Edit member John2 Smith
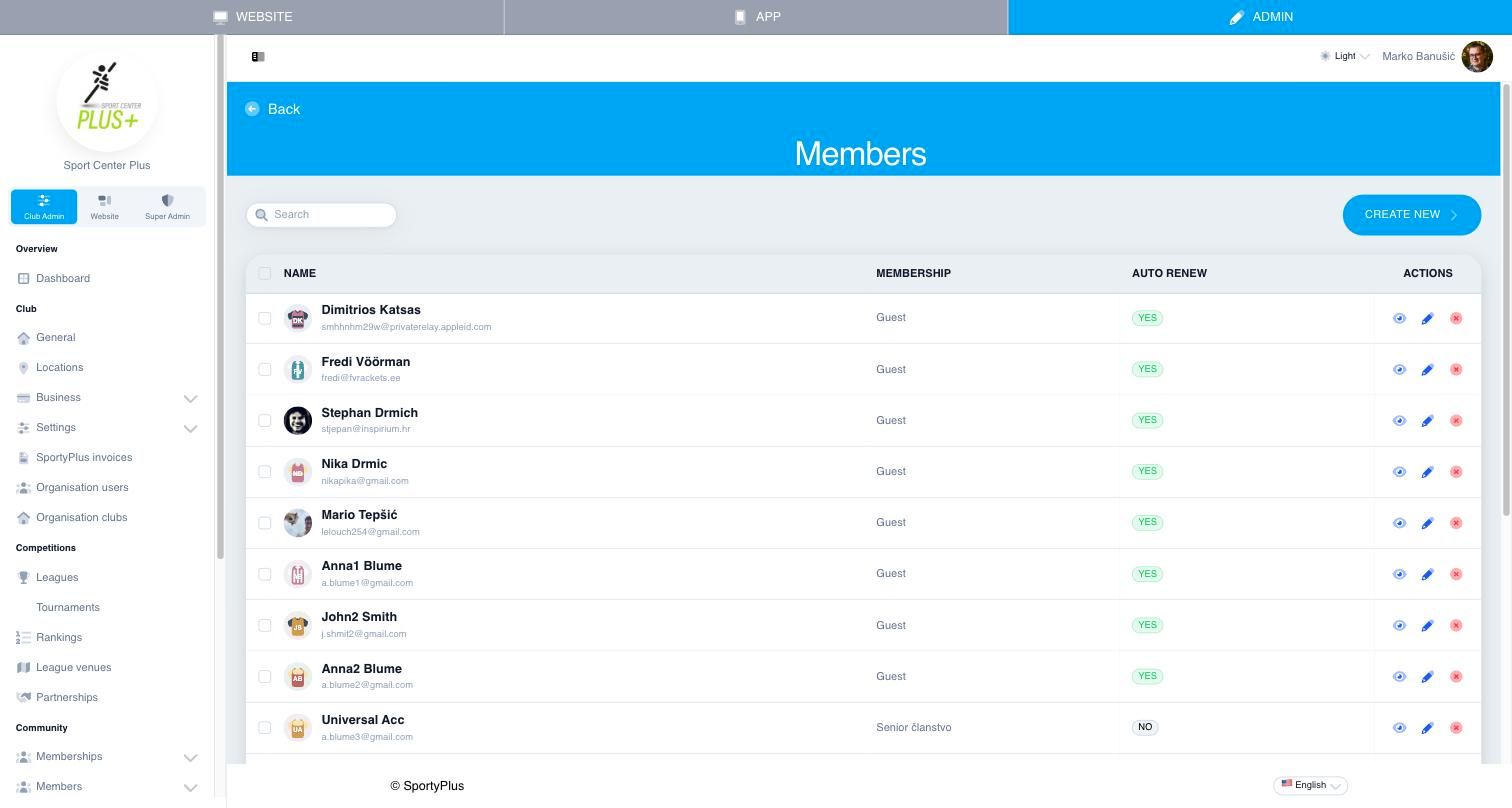 1427,625
